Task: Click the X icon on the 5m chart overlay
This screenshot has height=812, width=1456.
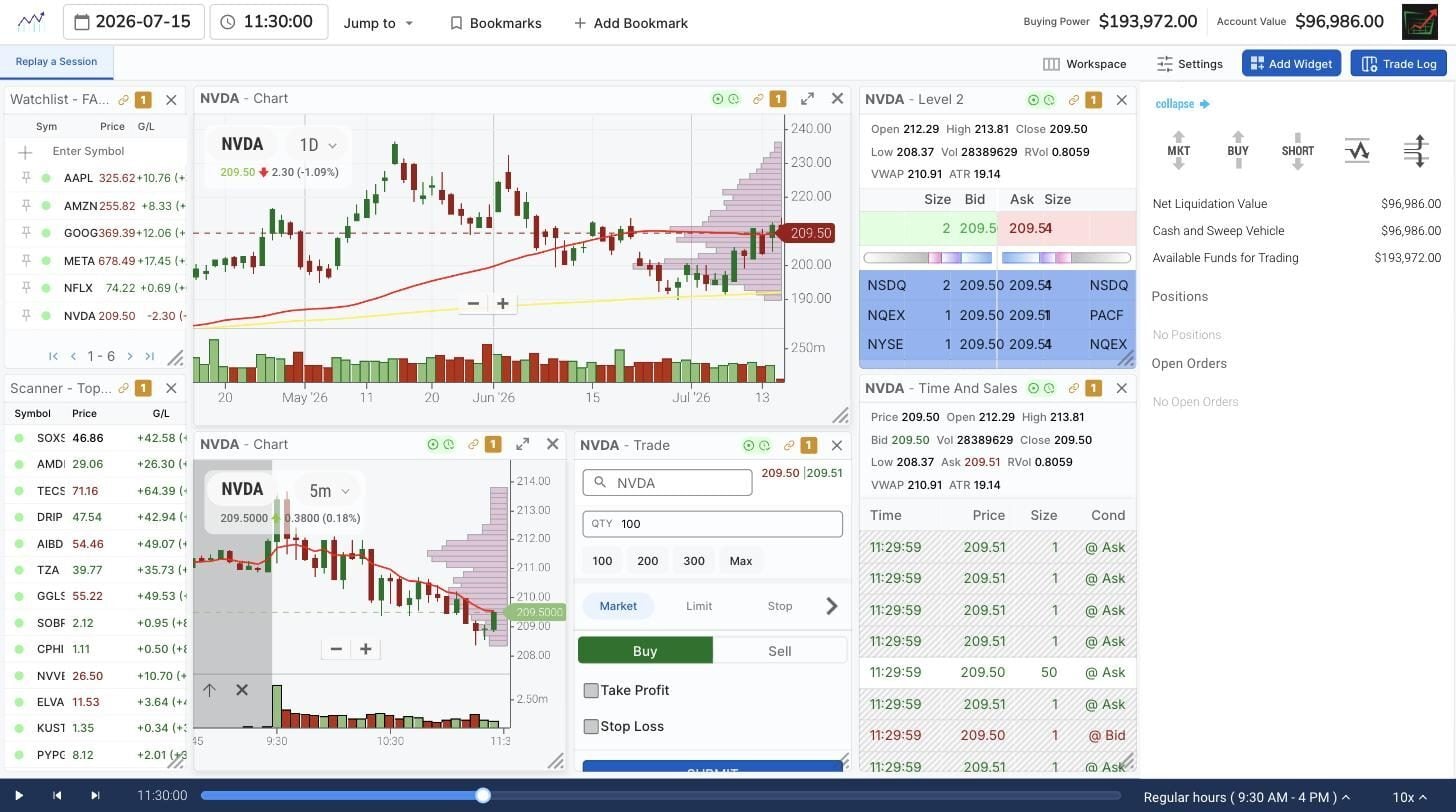Action: (x=242, y=690)
